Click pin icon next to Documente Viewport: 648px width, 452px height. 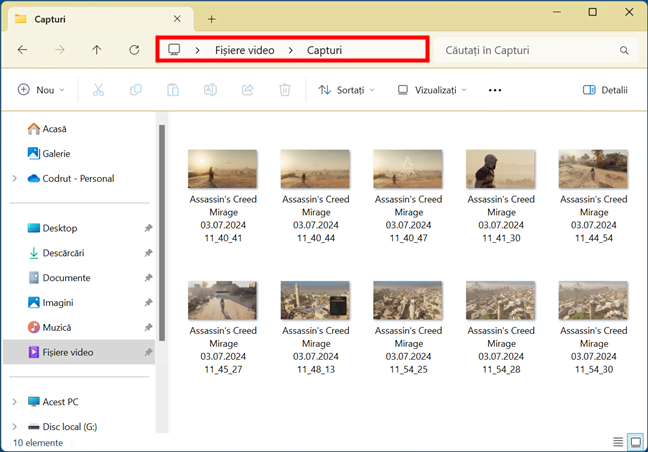(x=148, y=277)
